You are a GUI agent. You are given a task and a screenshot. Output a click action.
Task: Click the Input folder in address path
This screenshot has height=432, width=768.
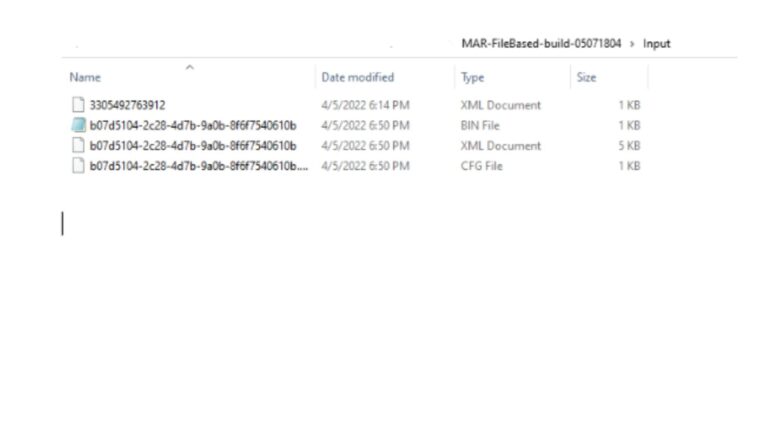click(657, 44)
